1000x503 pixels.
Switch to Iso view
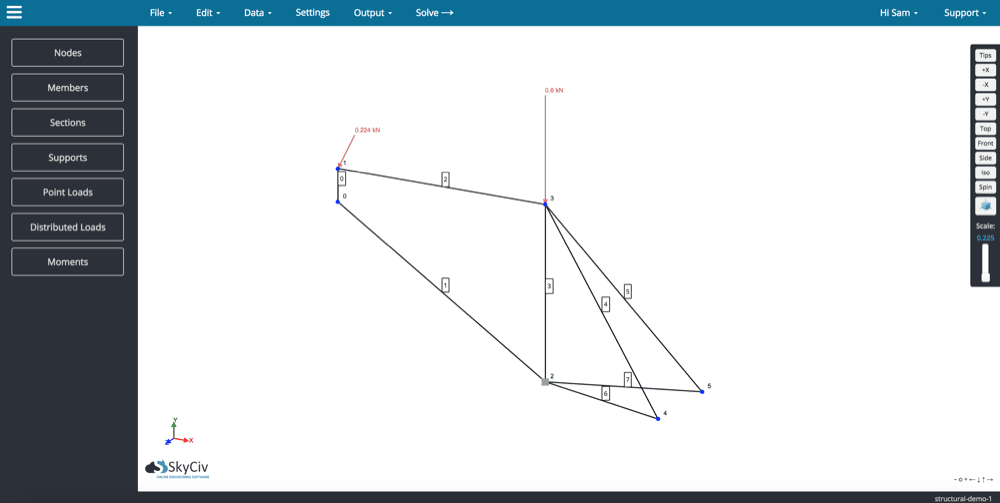click(x=985, y=172)
